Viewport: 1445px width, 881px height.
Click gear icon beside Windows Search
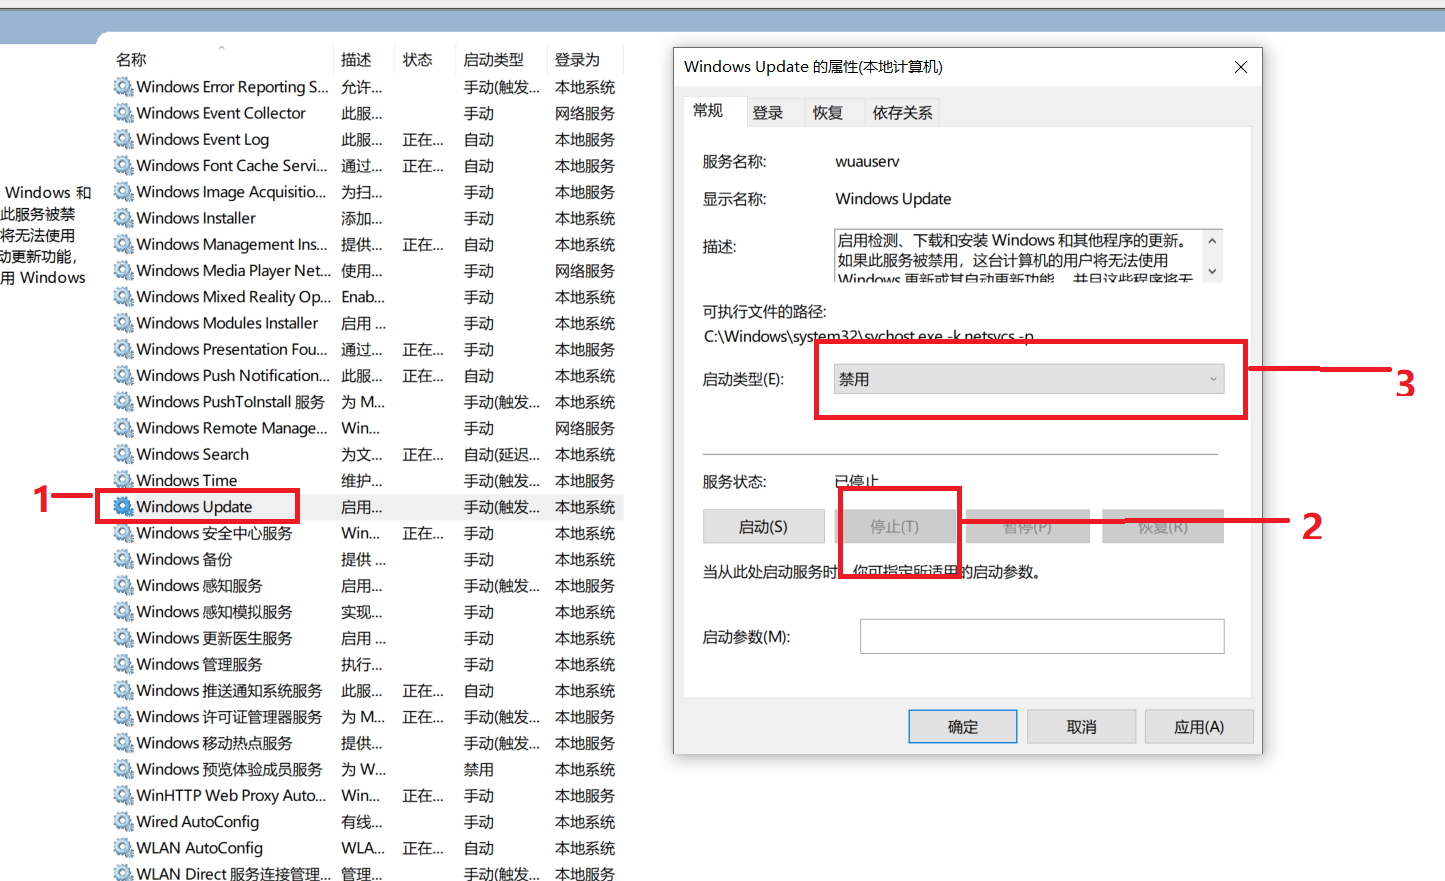[123, 454]
